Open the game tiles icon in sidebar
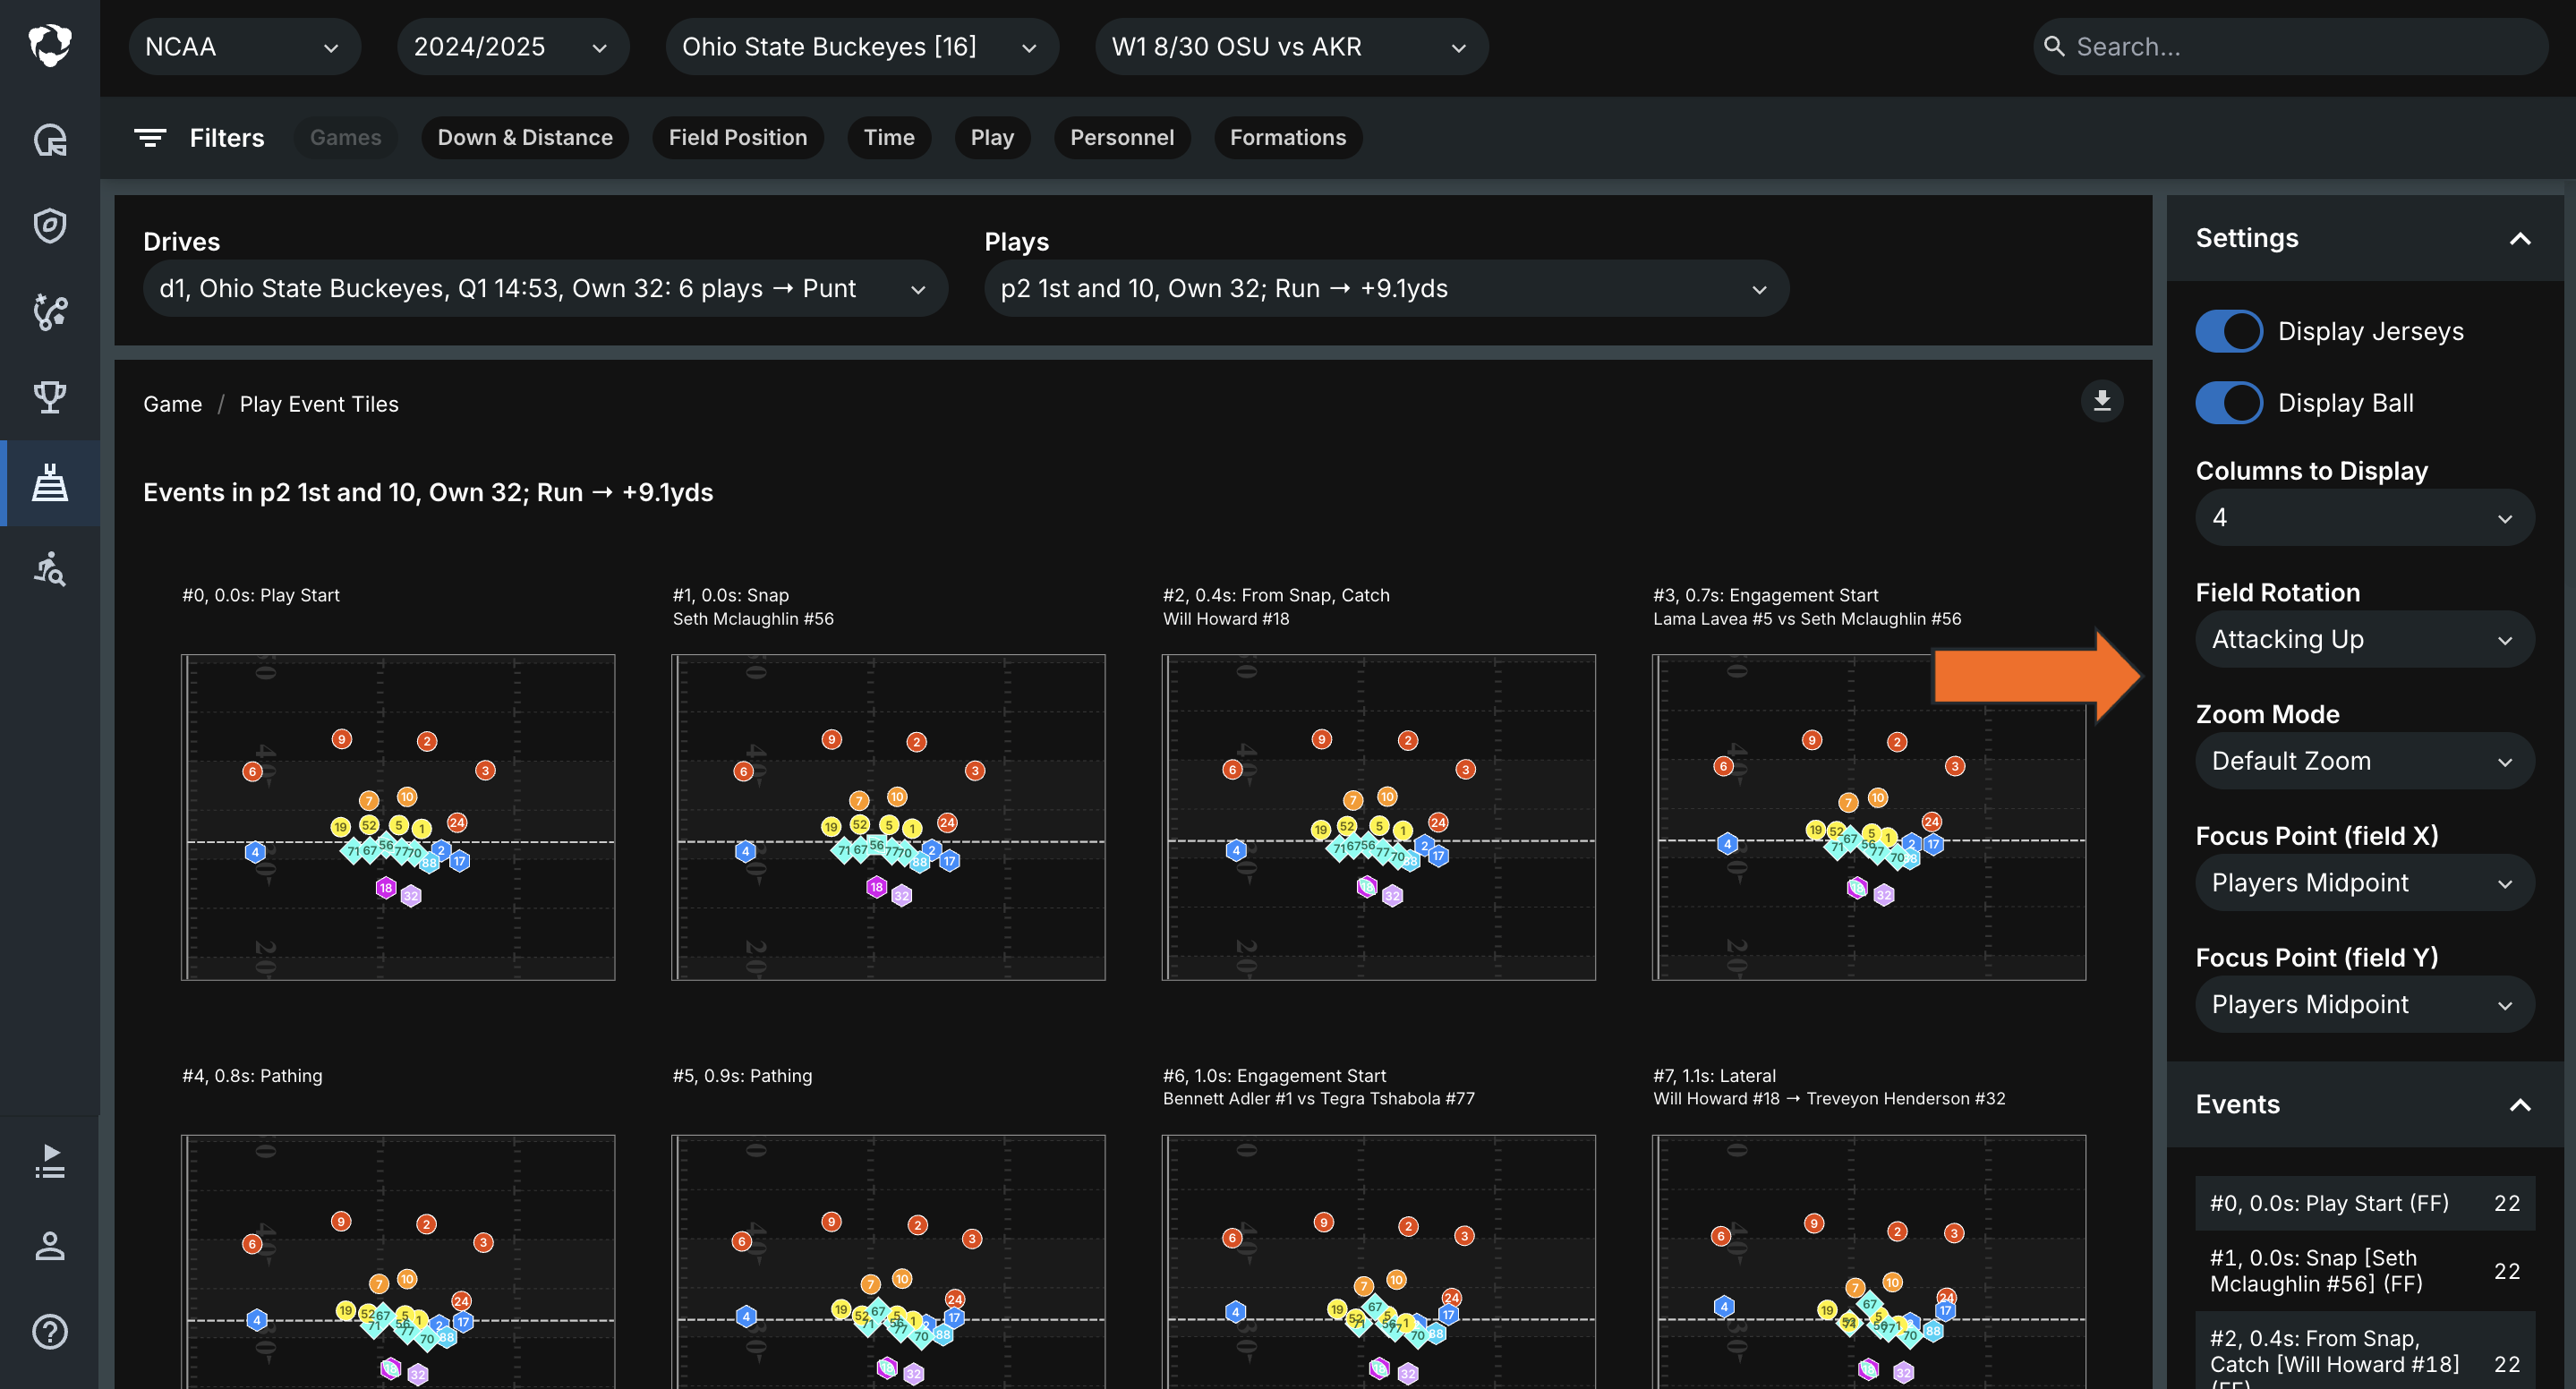This screenshot has height=1389, width=2576. point(49,482)
